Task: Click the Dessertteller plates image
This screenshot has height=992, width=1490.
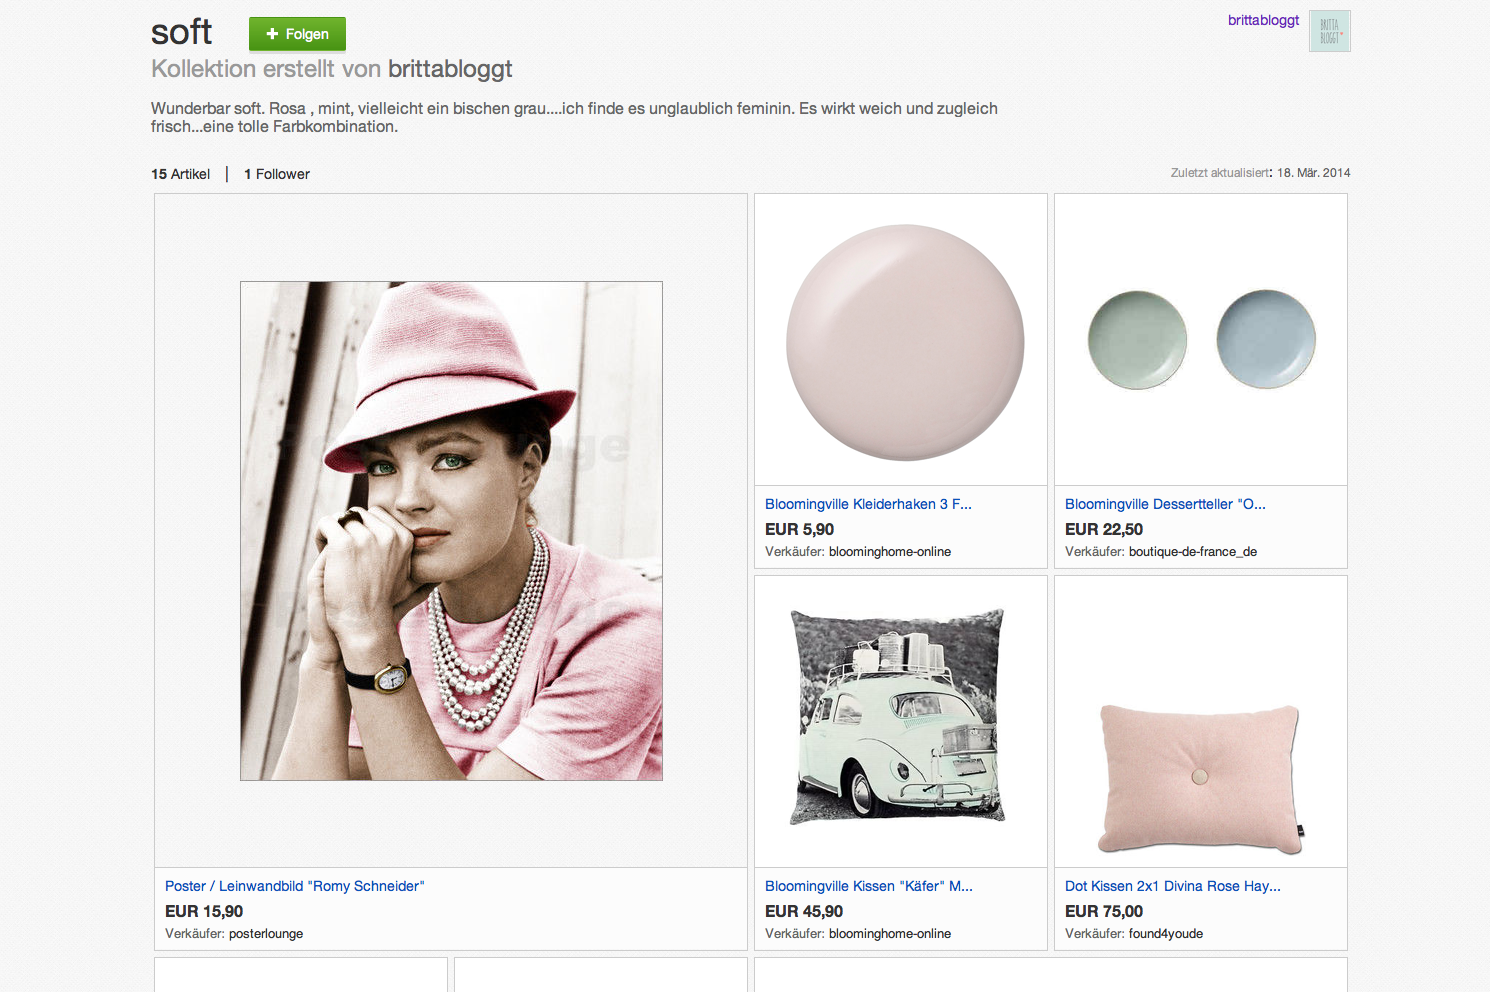Action: pos(1201,340)
